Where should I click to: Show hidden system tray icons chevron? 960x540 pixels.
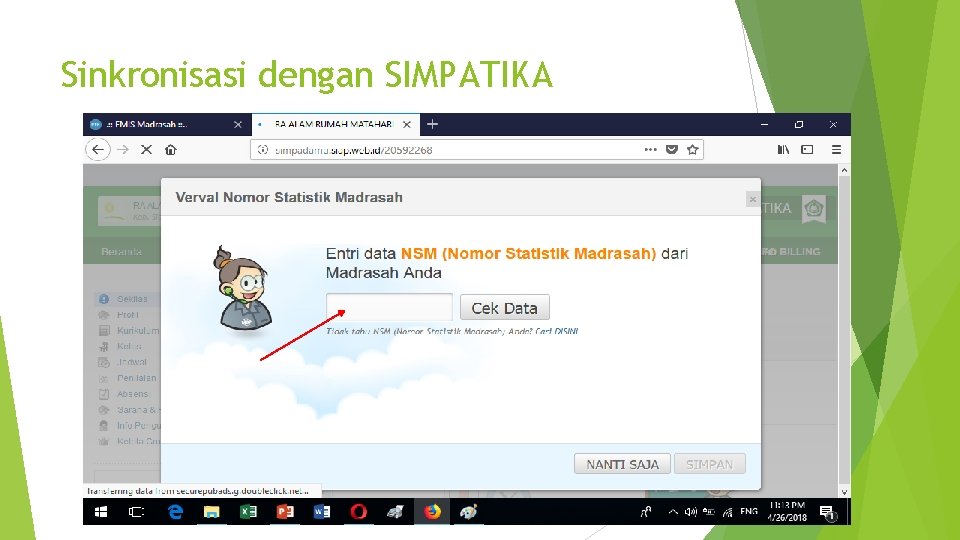click(673, 512)
